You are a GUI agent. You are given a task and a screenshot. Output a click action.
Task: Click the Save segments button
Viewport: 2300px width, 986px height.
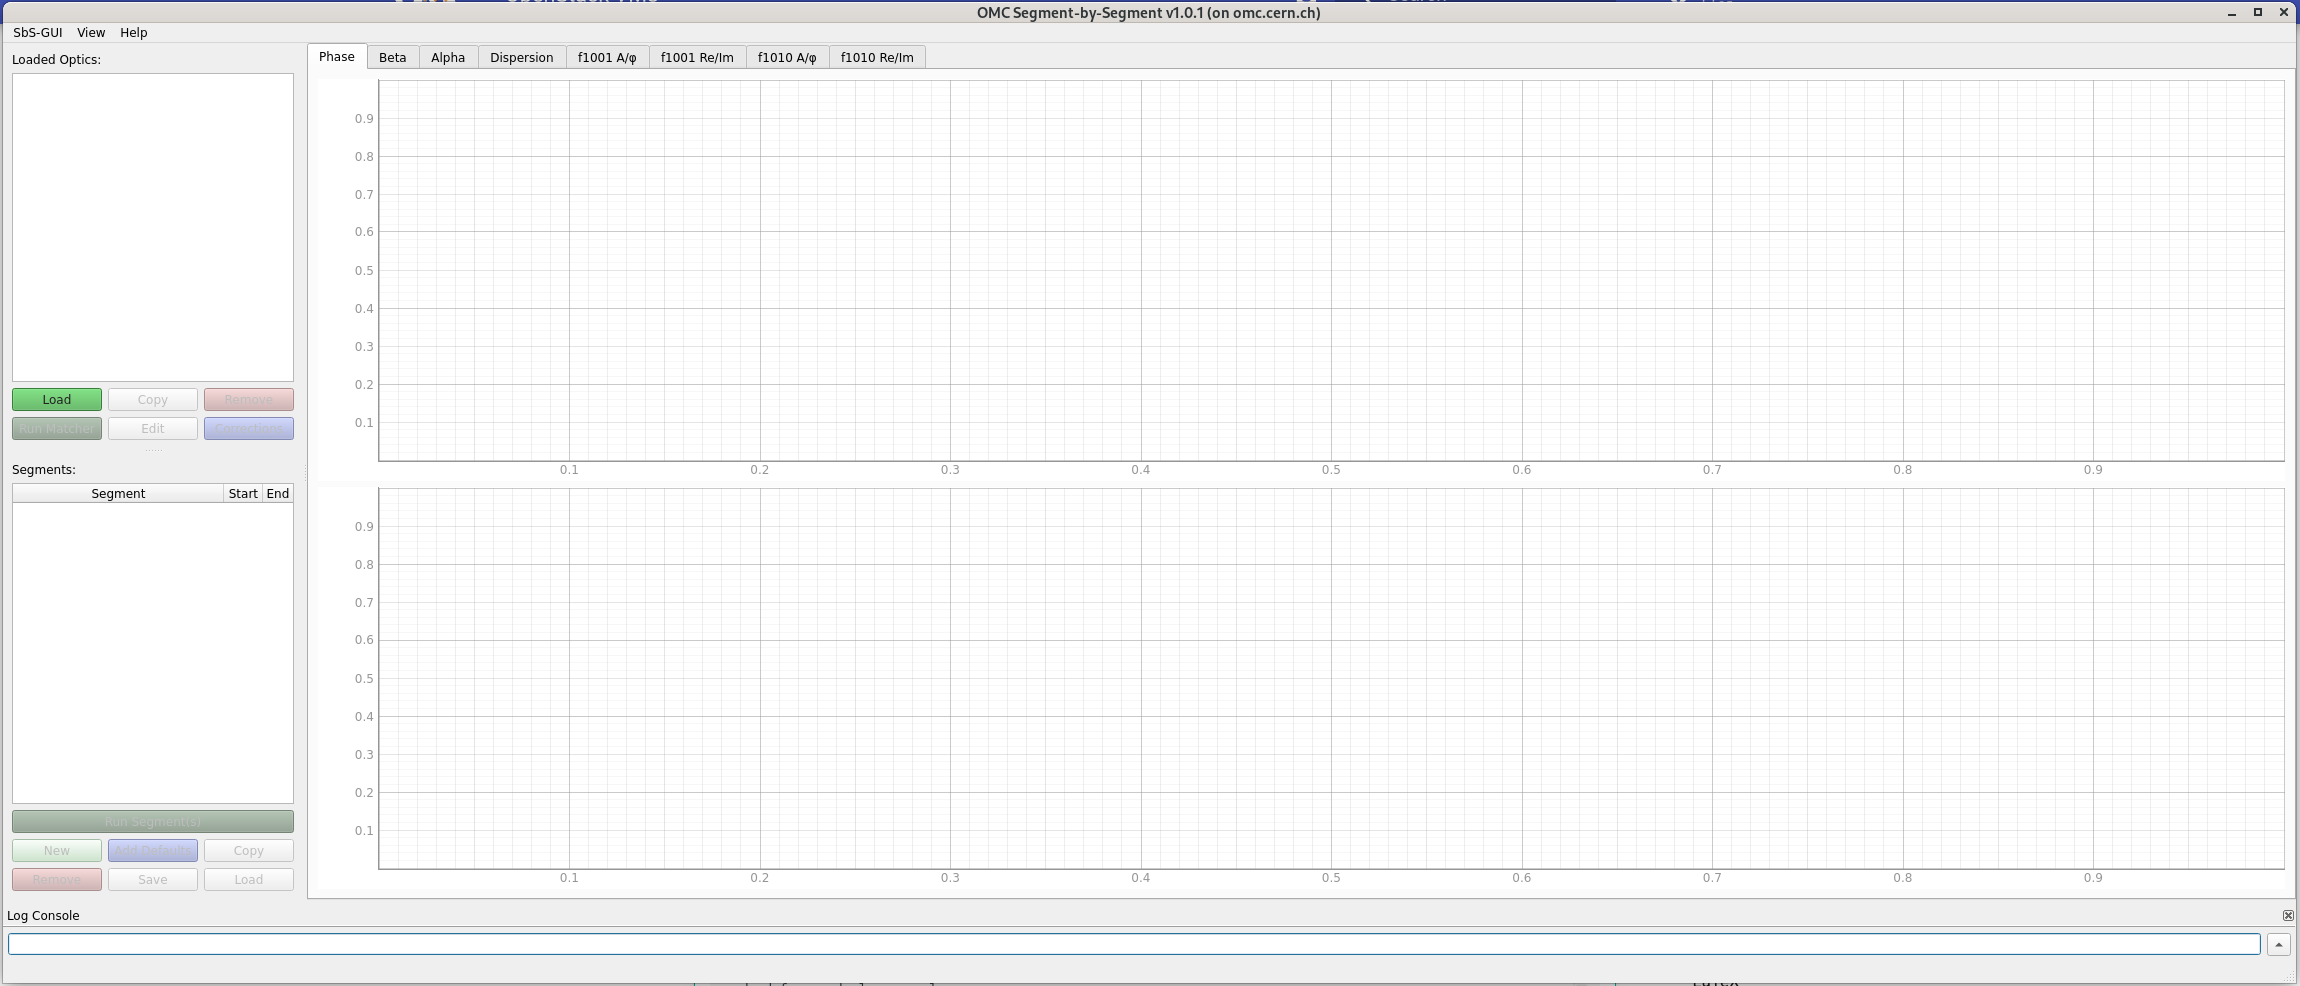click(153, 879)
